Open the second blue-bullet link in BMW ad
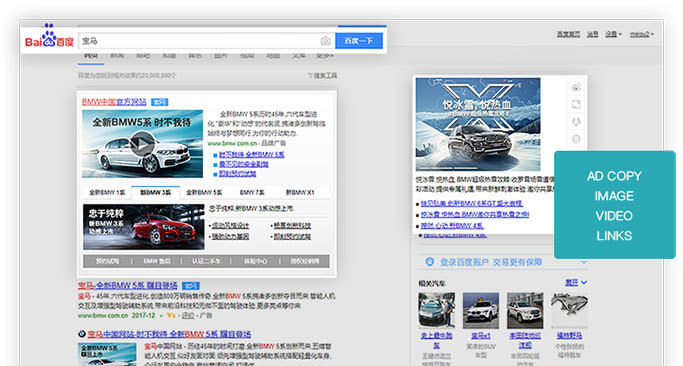 click(243, 164)
